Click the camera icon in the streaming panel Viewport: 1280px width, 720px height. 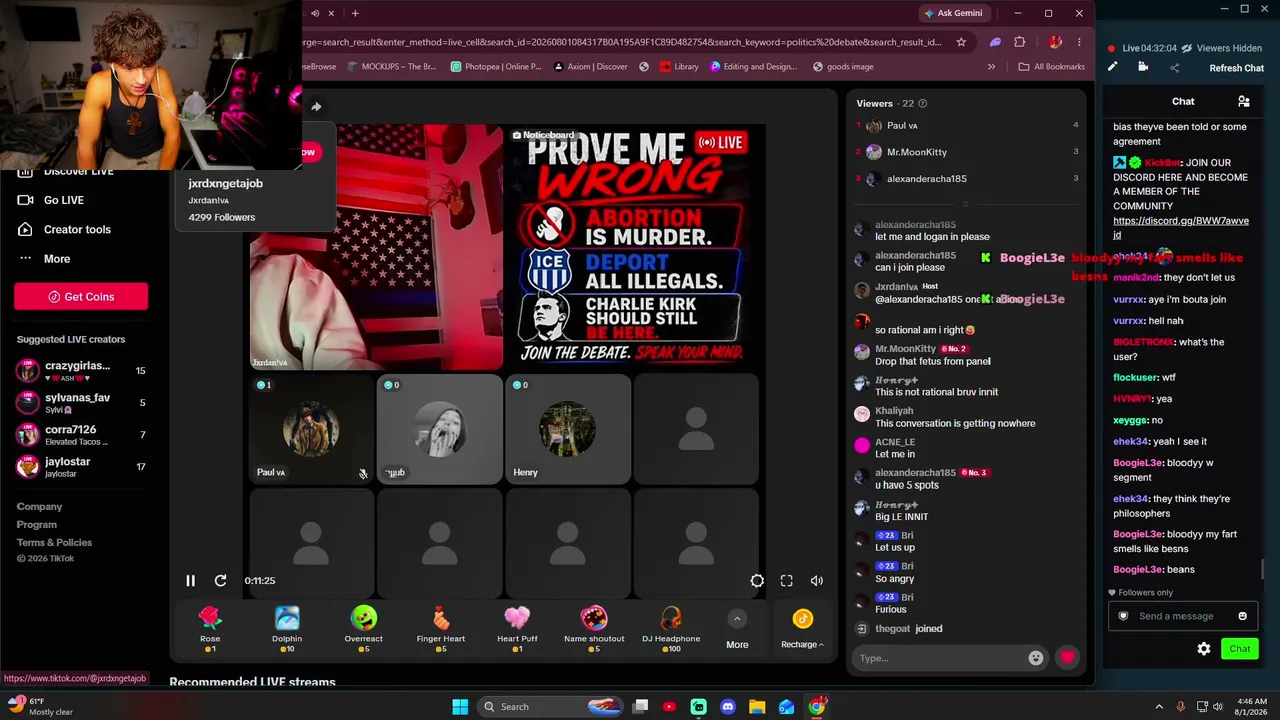(x=1143, y=67)
